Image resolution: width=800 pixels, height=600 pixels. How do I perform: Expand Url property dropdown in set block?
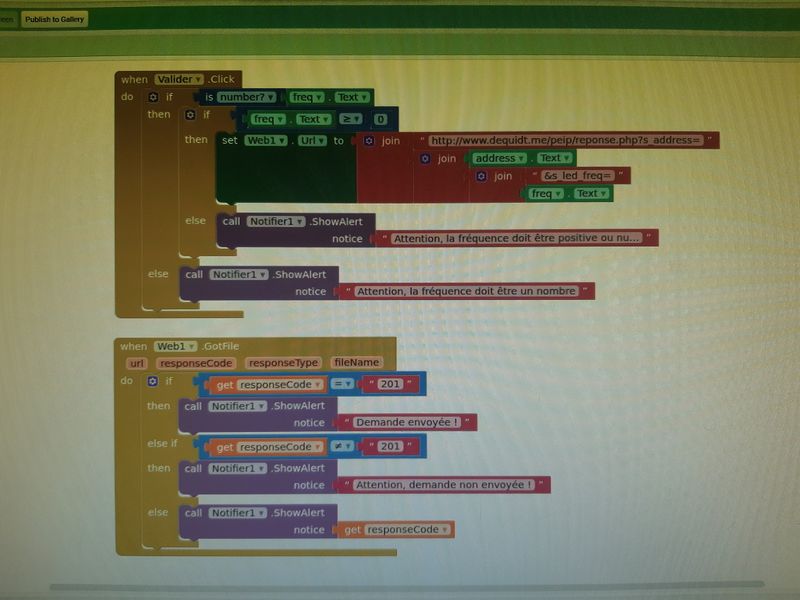[x=313, y=141]
